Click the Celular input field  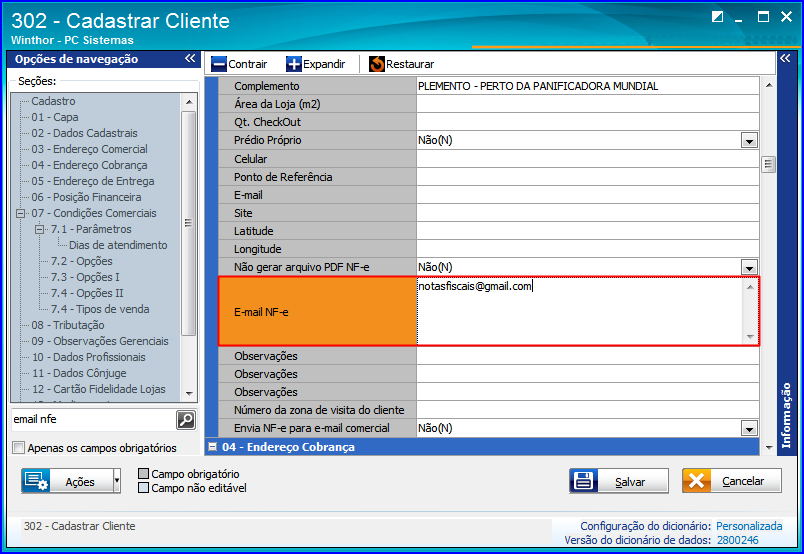pos(588,159)
